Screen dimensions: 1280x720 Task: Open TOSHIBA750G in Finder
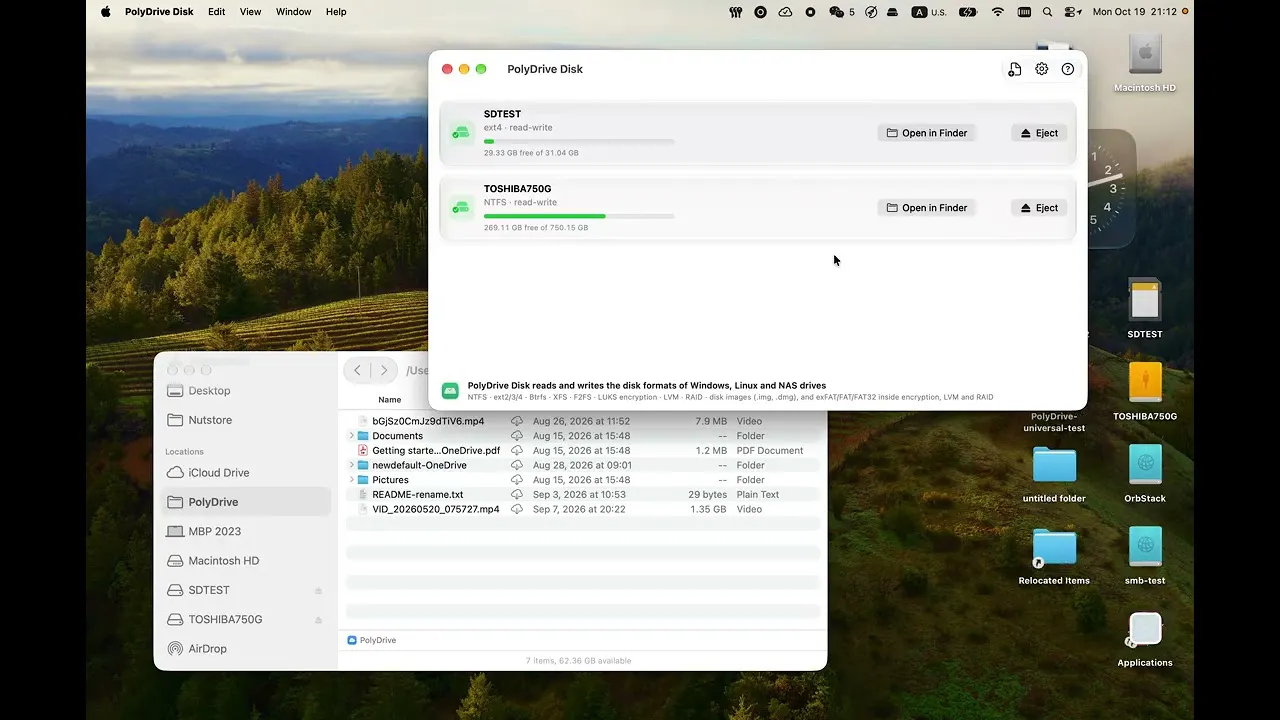tap(928, 208)
